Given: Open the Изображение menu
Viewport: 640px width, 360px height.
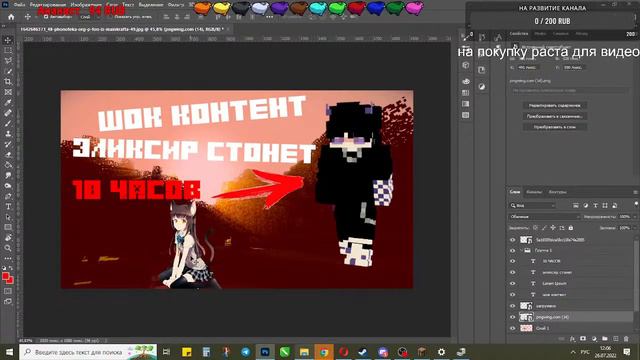Looking at the screenshot, I should click(86, 5).
